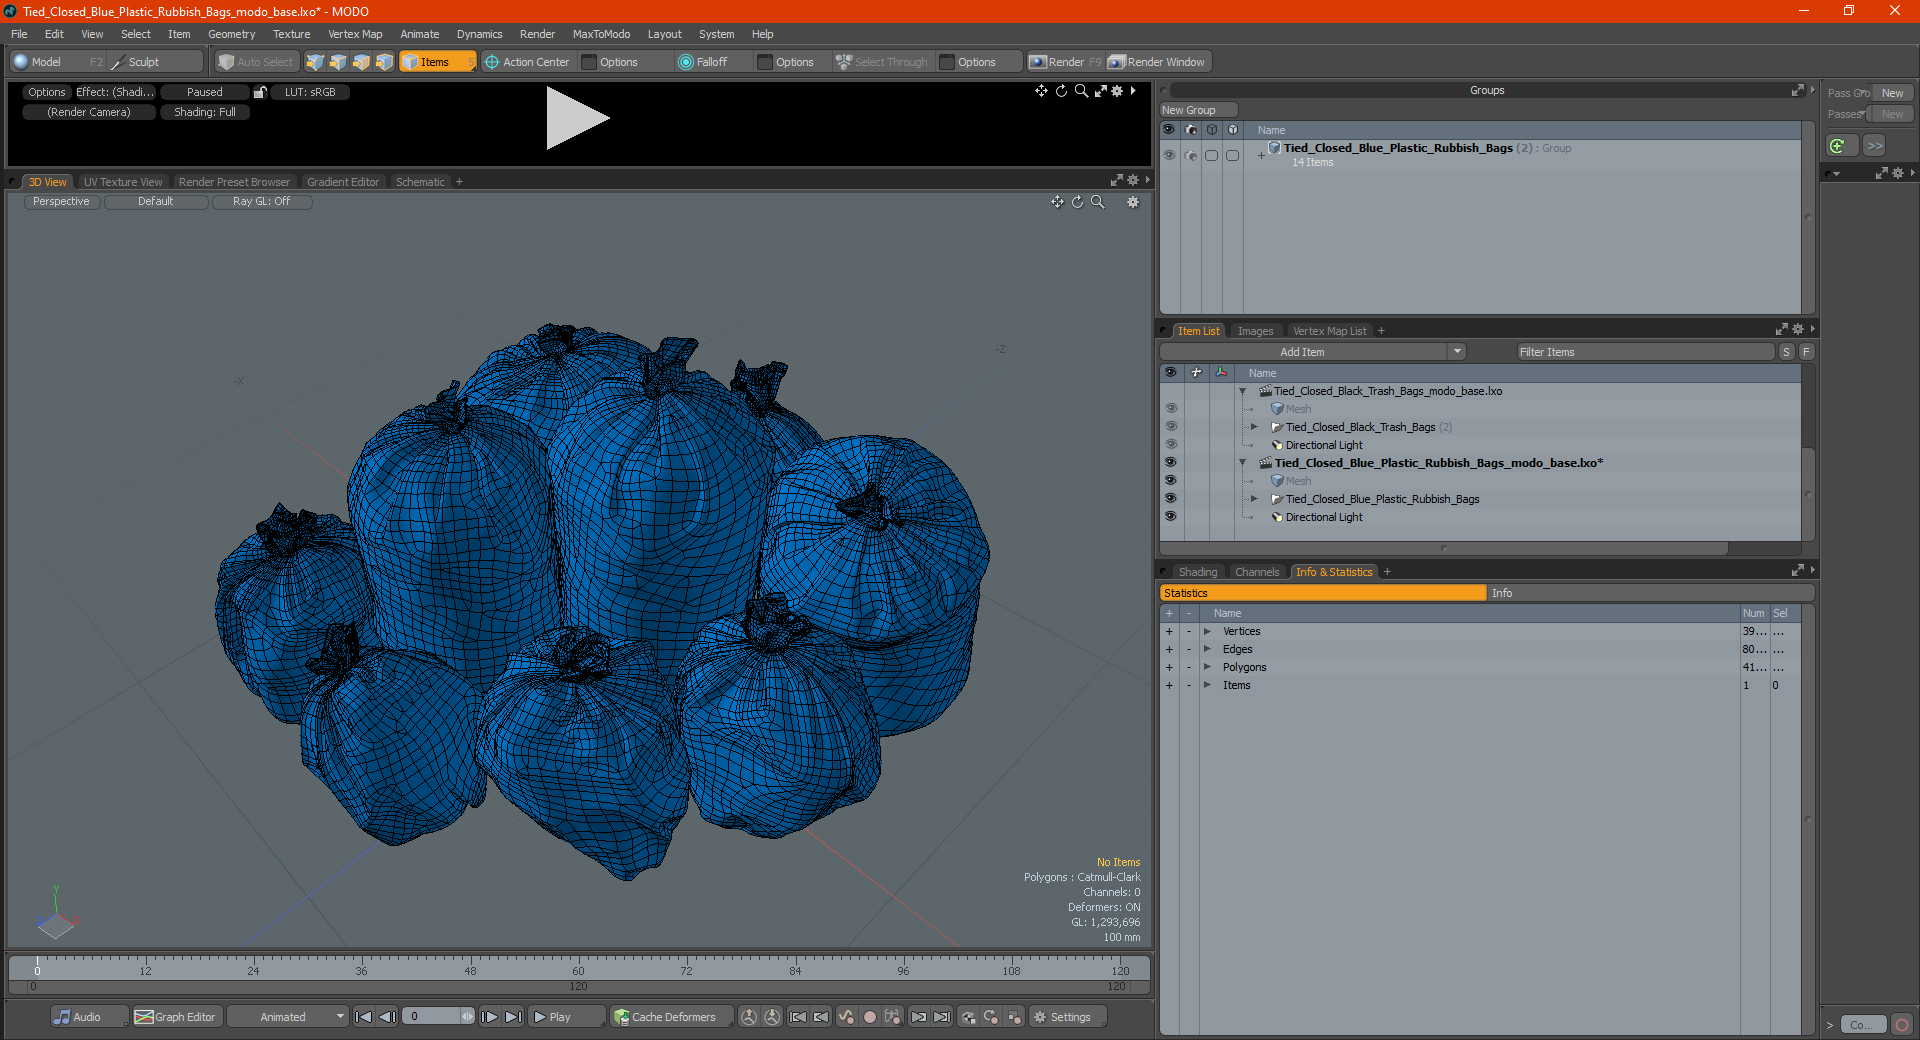Select Materials selection mode icon
Viewport: 1920px width, 1040px height.
[384, 62]
